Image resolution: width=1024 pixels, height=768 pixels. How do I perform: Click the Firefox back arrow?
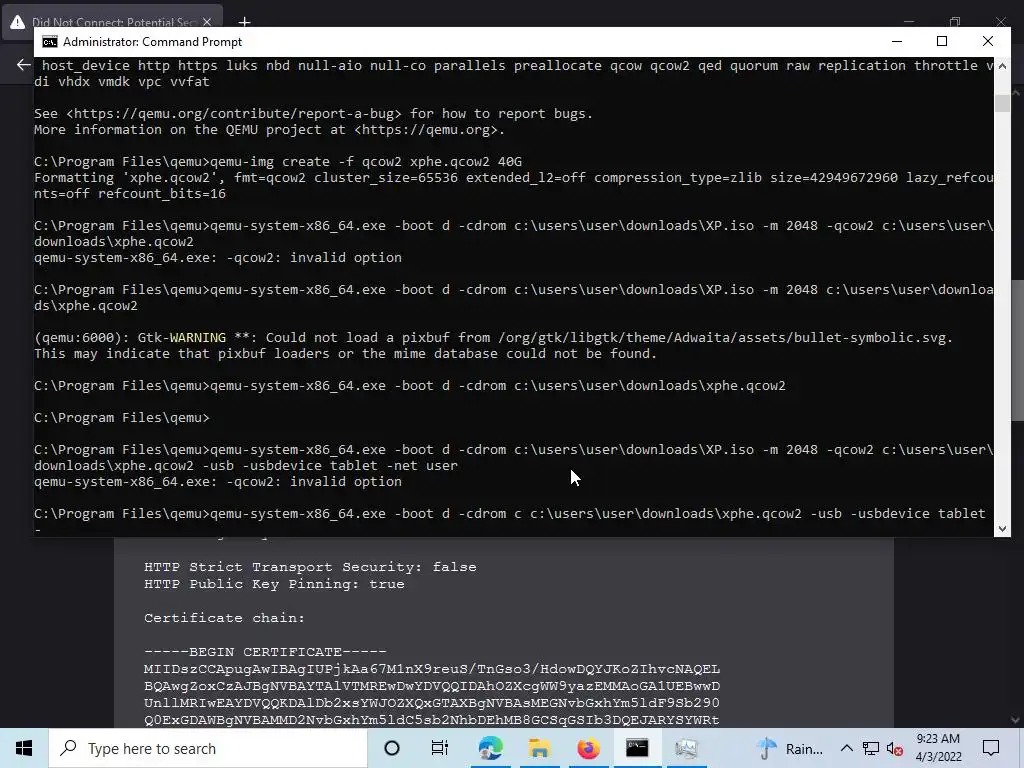(24, 65)
